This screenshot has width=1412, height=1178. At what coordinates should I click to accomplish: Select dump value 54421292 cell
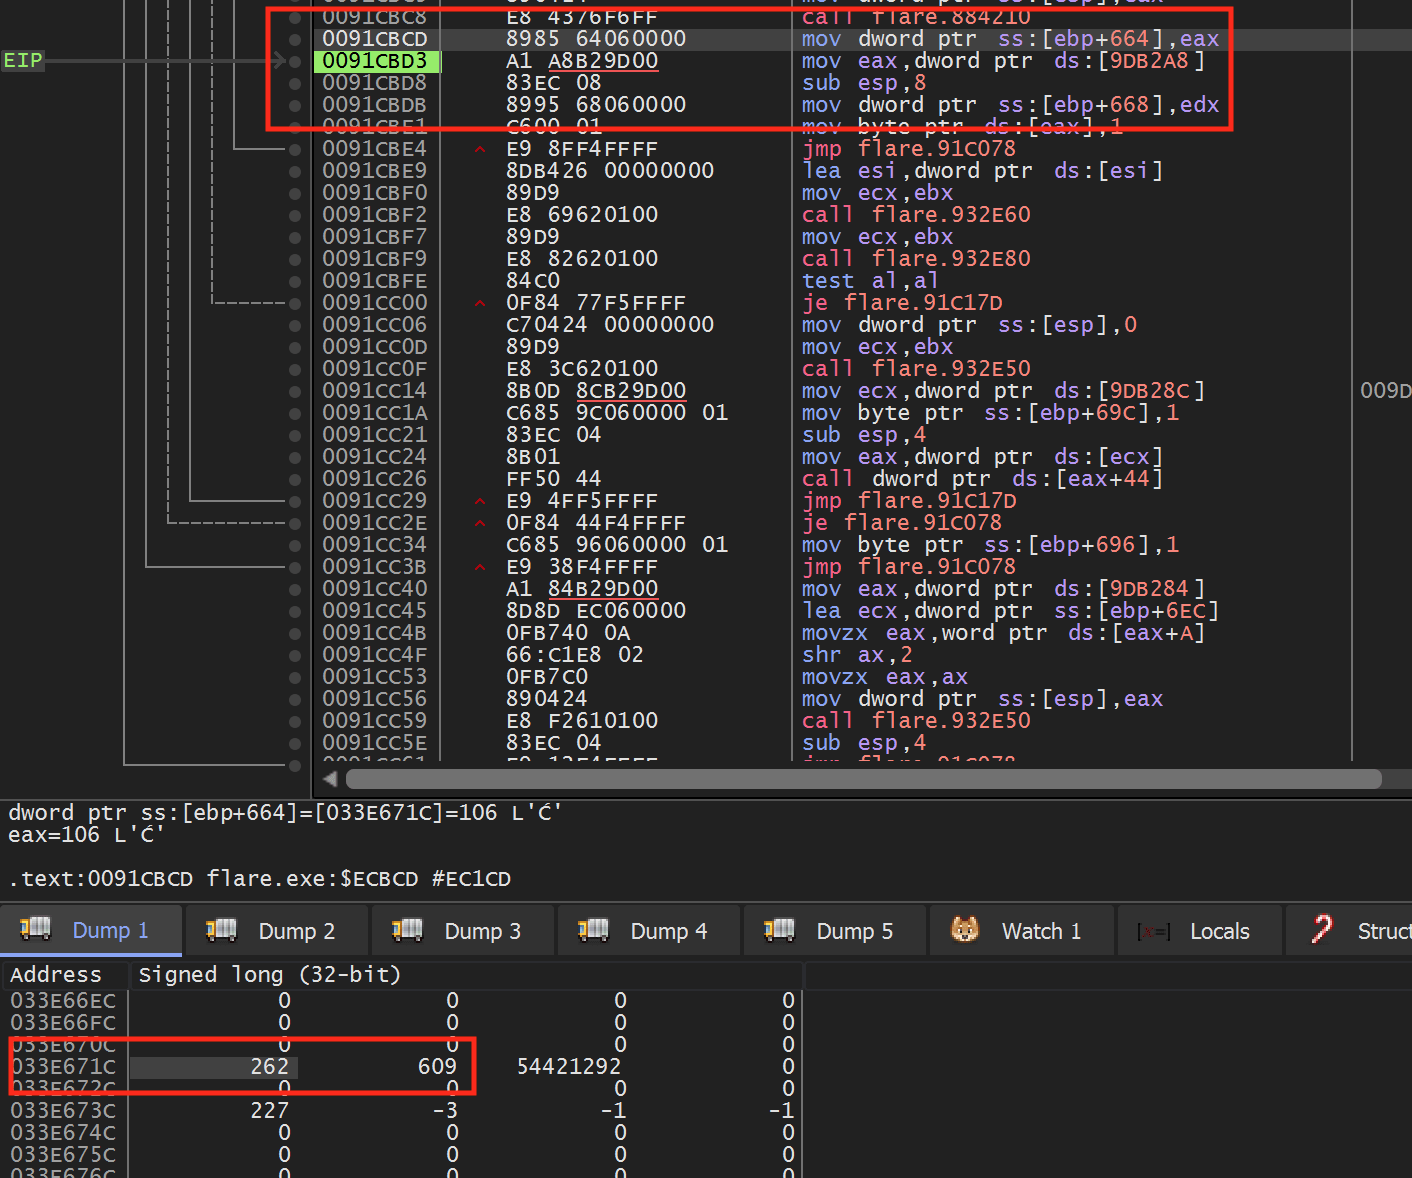[x=568, y=1067]
